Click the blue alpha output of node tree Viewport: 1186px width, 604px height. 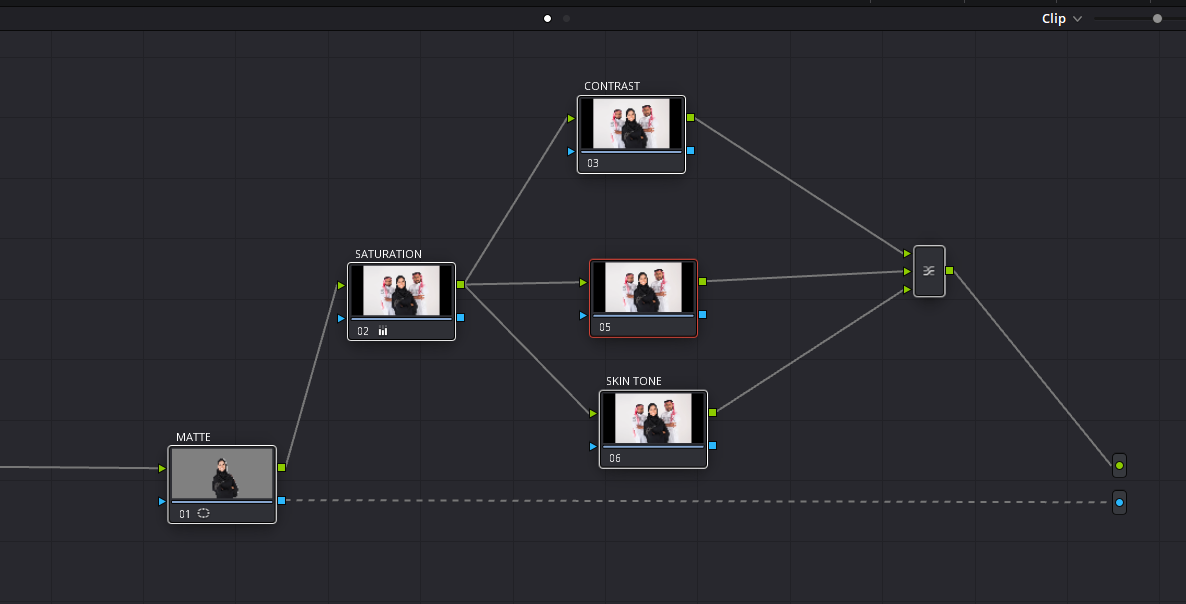[x=1119, y=502]
